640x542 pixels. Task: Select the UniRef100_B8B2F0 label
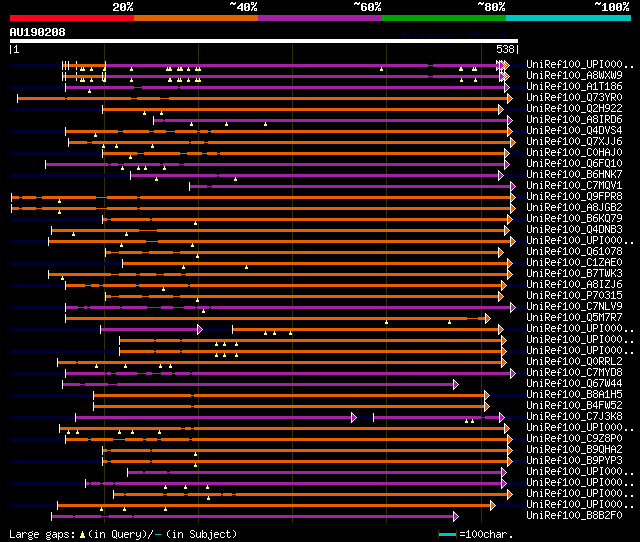coord(574,516)
